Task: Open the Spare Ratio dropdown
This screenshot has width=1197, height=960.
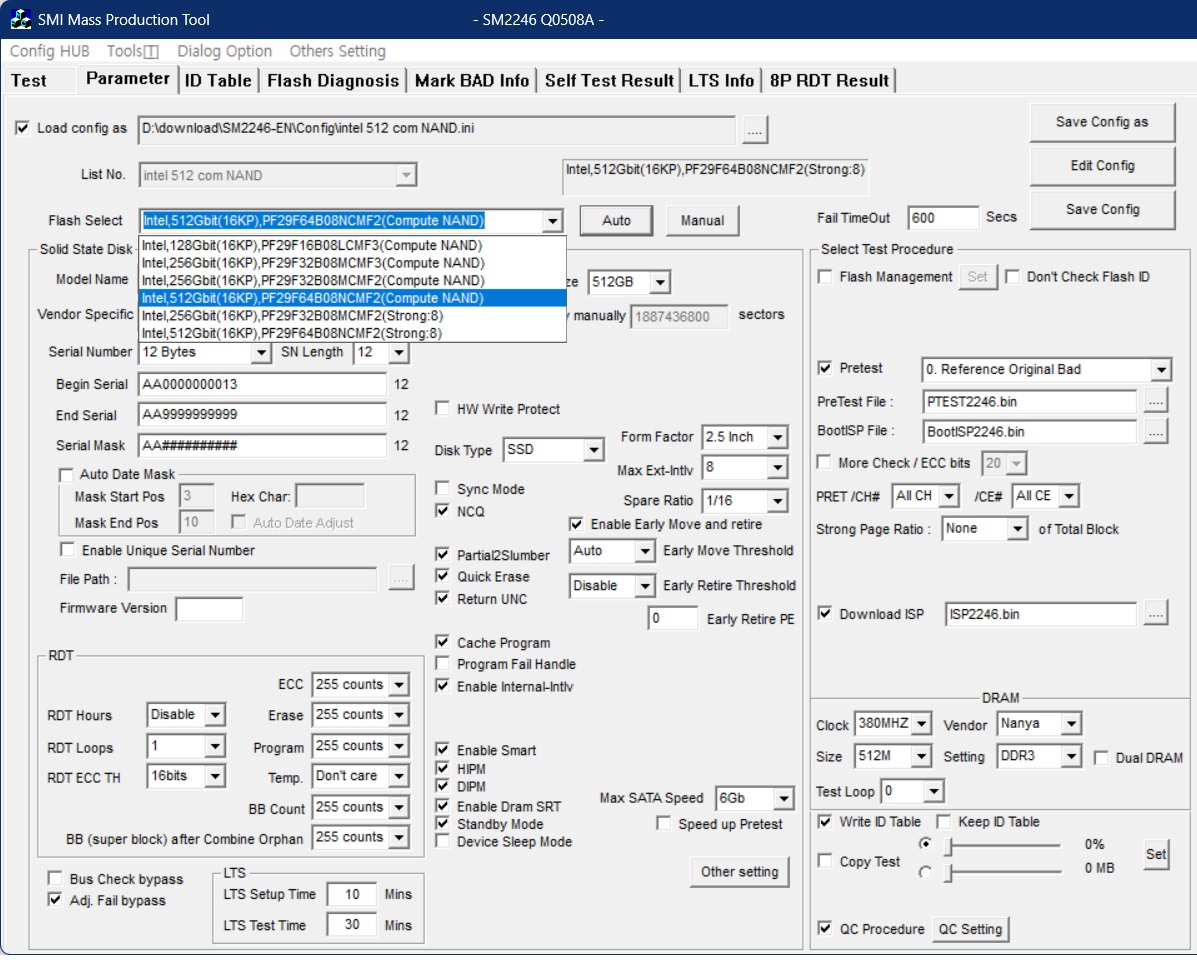Action: coord(777,501)
